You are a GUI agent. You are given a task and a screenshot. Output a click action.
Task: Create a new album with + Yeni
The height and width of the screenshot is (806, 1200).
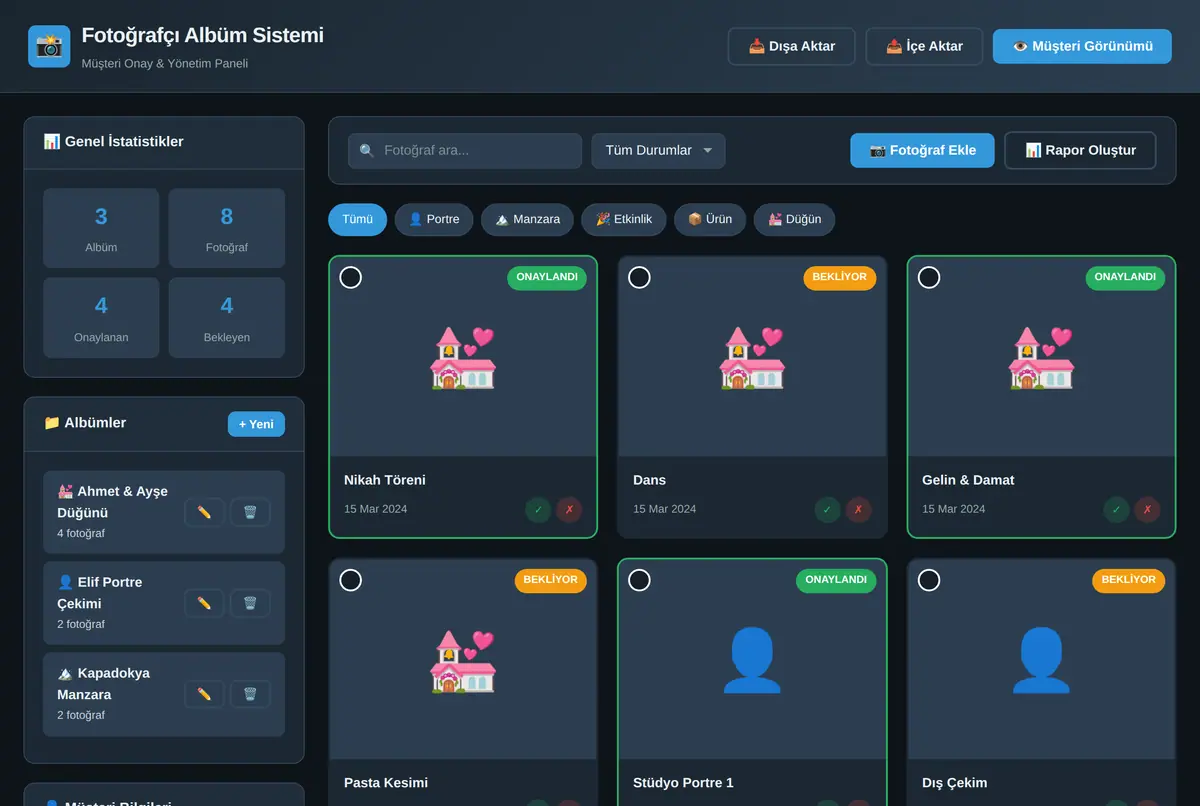[256, 424]
